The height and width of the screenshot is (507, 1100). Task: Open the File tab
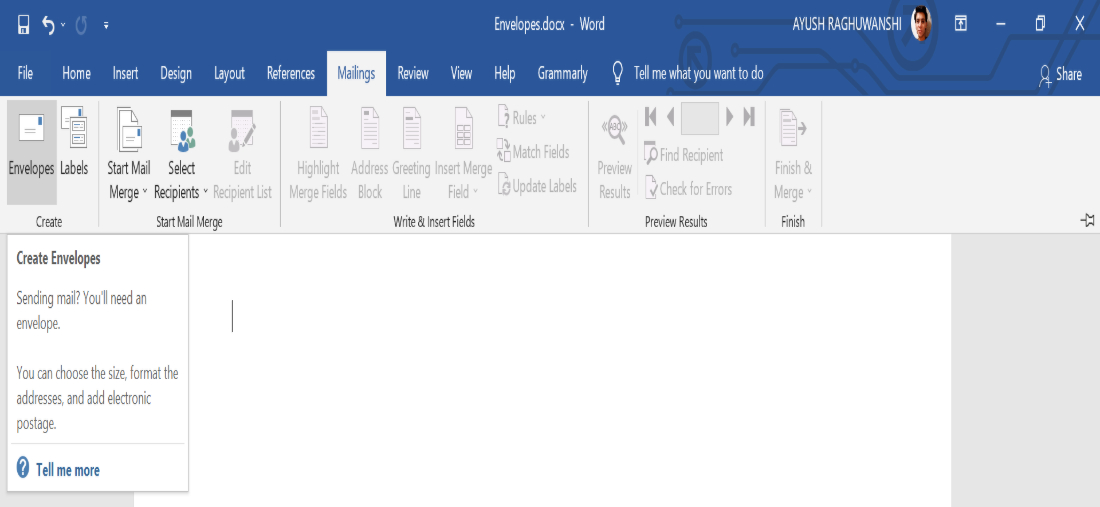[25, 73]
